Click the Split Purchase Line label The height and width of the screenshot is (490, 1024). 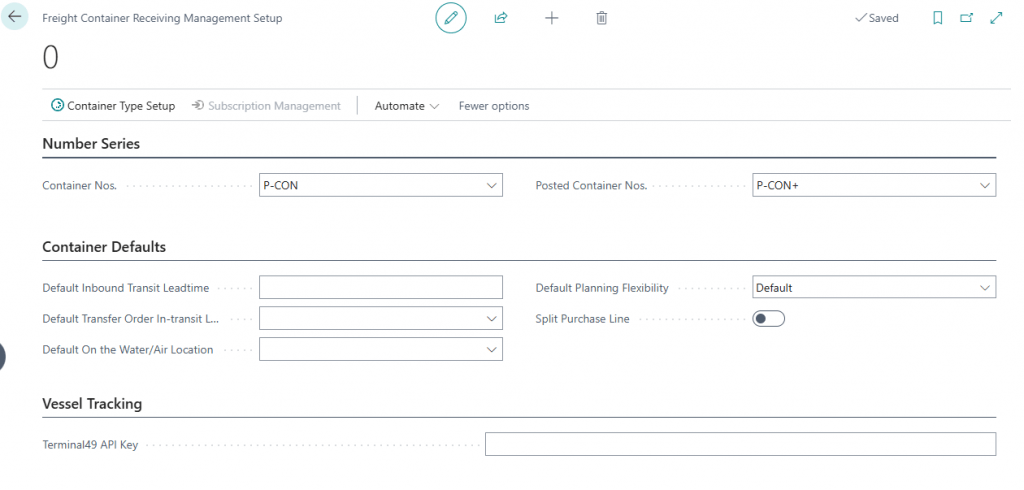coord(583,319)
